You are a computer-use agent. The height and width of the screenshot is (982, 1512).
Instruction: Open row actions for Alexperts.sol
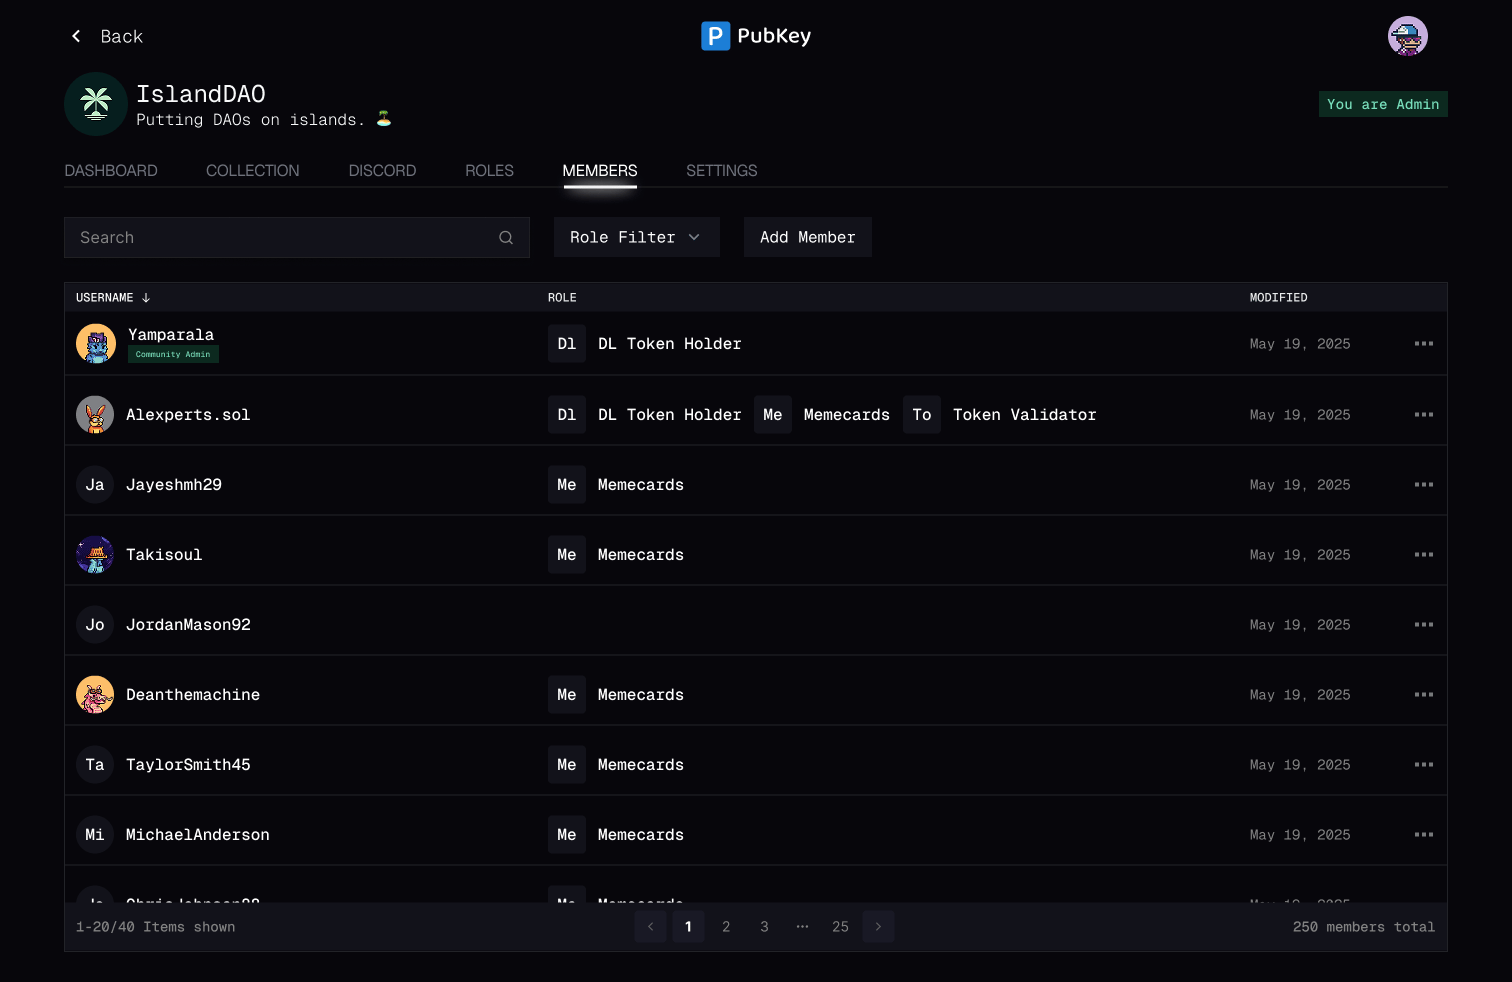click(1424, 415)
